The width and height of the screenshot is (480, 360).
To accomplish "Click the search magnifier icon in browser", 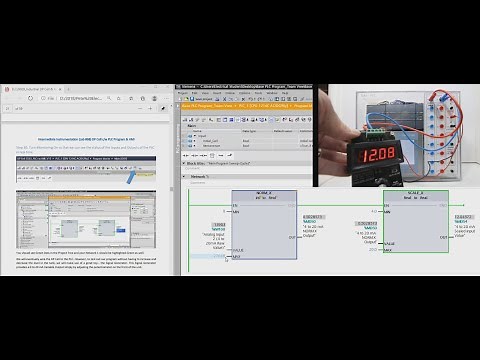I will [x=109, y=98].
